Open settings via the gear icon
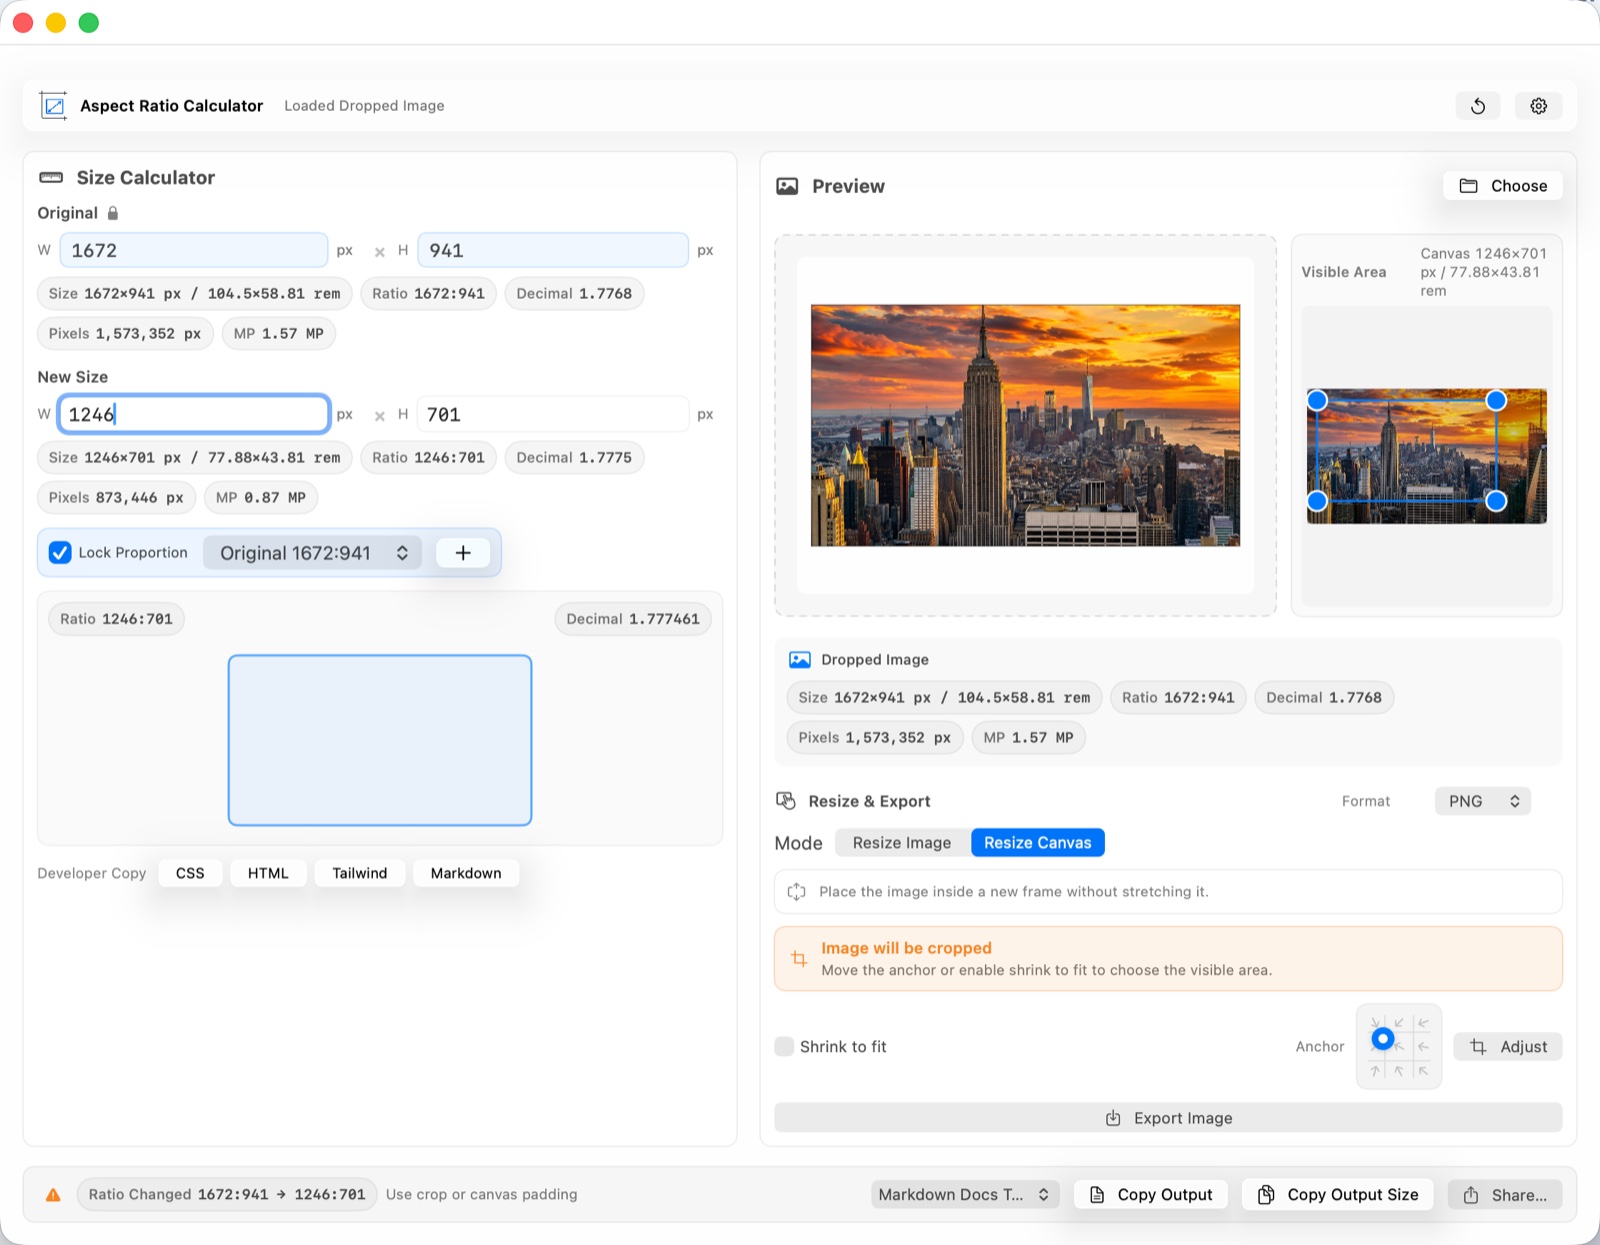Image resolution: width=1600 pixels, height=1245 pixels. point(1539,106)
